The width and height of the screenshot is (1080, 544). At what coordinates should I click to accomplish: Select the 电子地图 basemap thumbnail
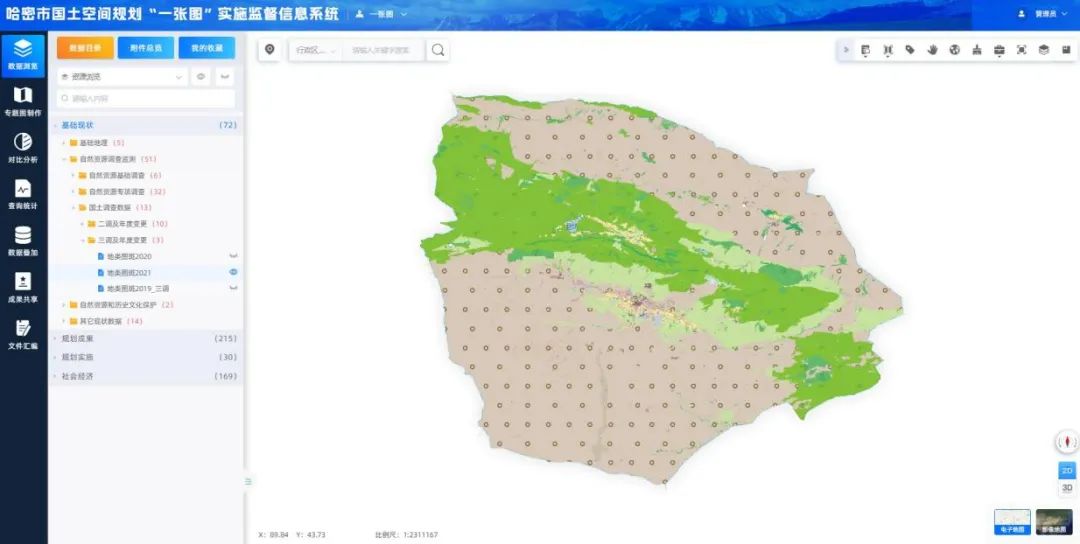click(1012, 522)
